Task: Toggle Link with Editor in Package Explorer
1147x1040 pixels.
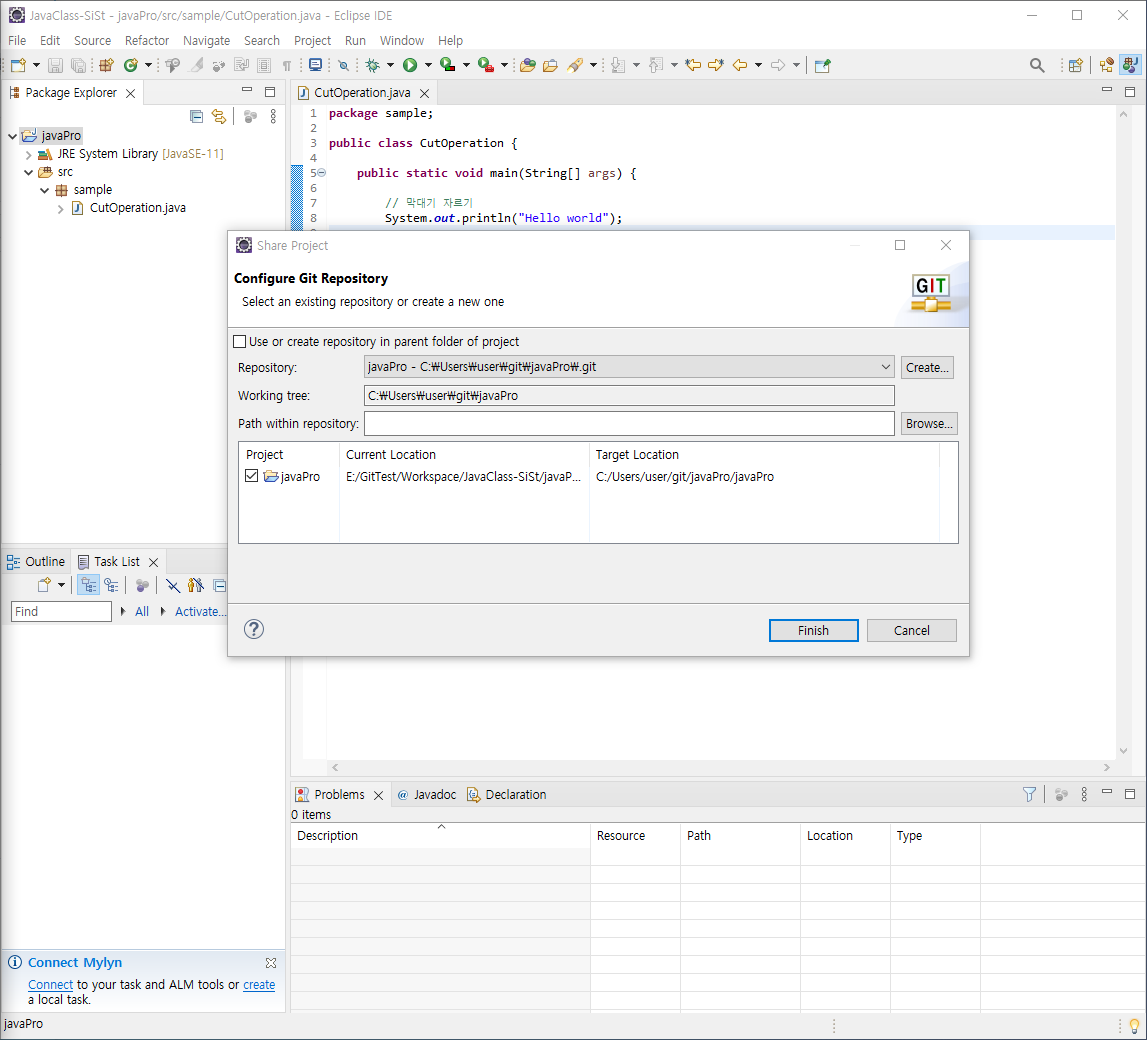Action: click(x=219, y=116)
